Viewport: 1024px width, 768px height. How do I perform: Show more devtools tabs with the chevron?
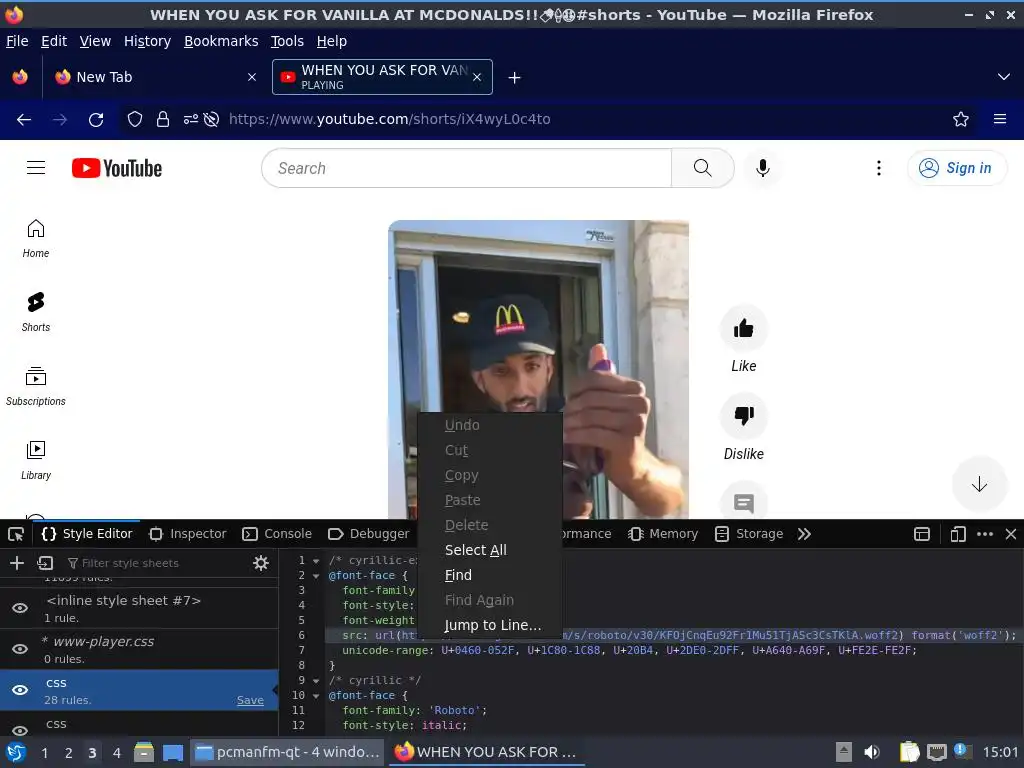point(804,534)
